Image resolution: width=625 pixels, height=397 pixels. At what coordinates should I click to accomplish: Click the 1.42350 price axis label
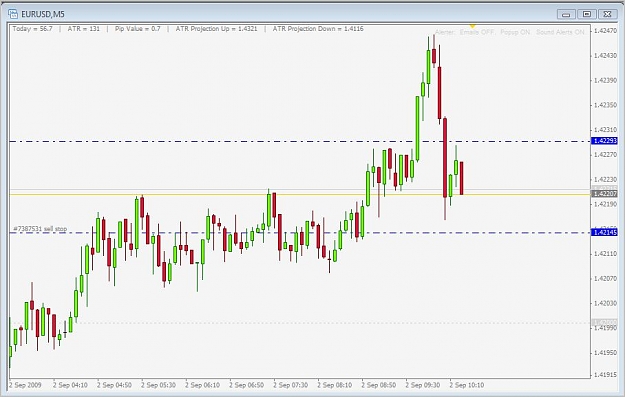tap(605, 105)
